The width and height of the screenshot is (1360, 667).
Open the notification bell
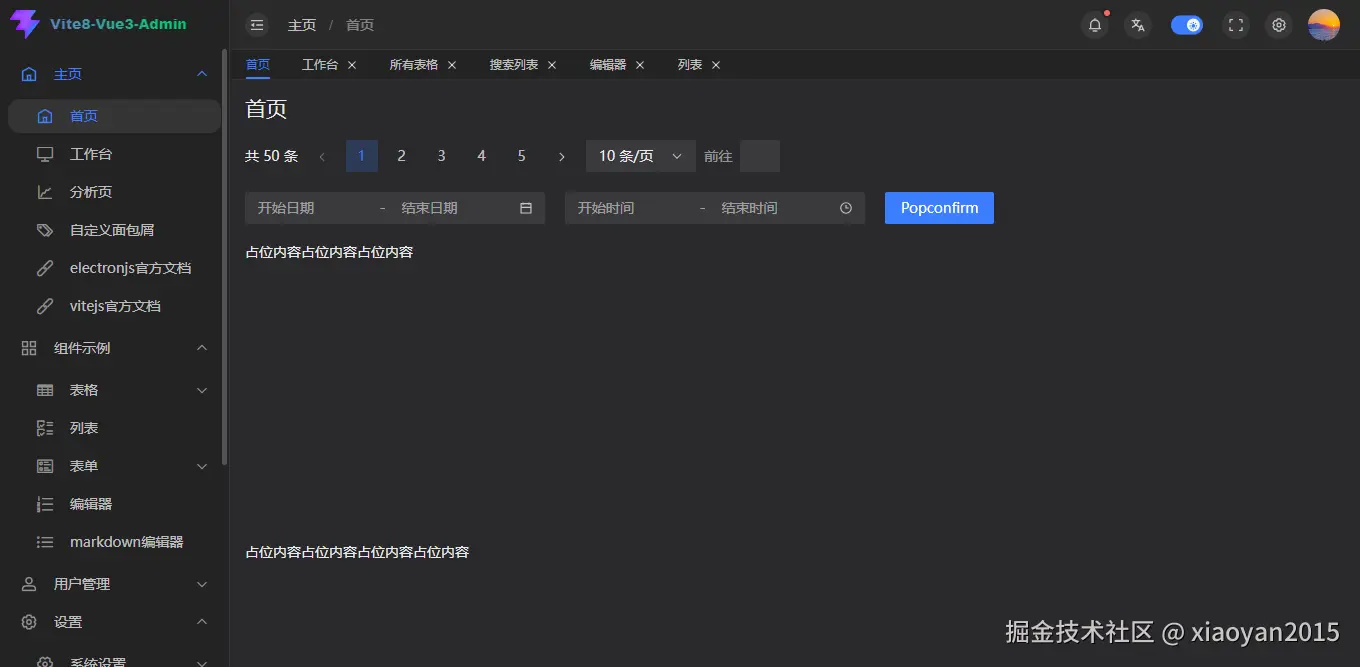coord(1095,25)
